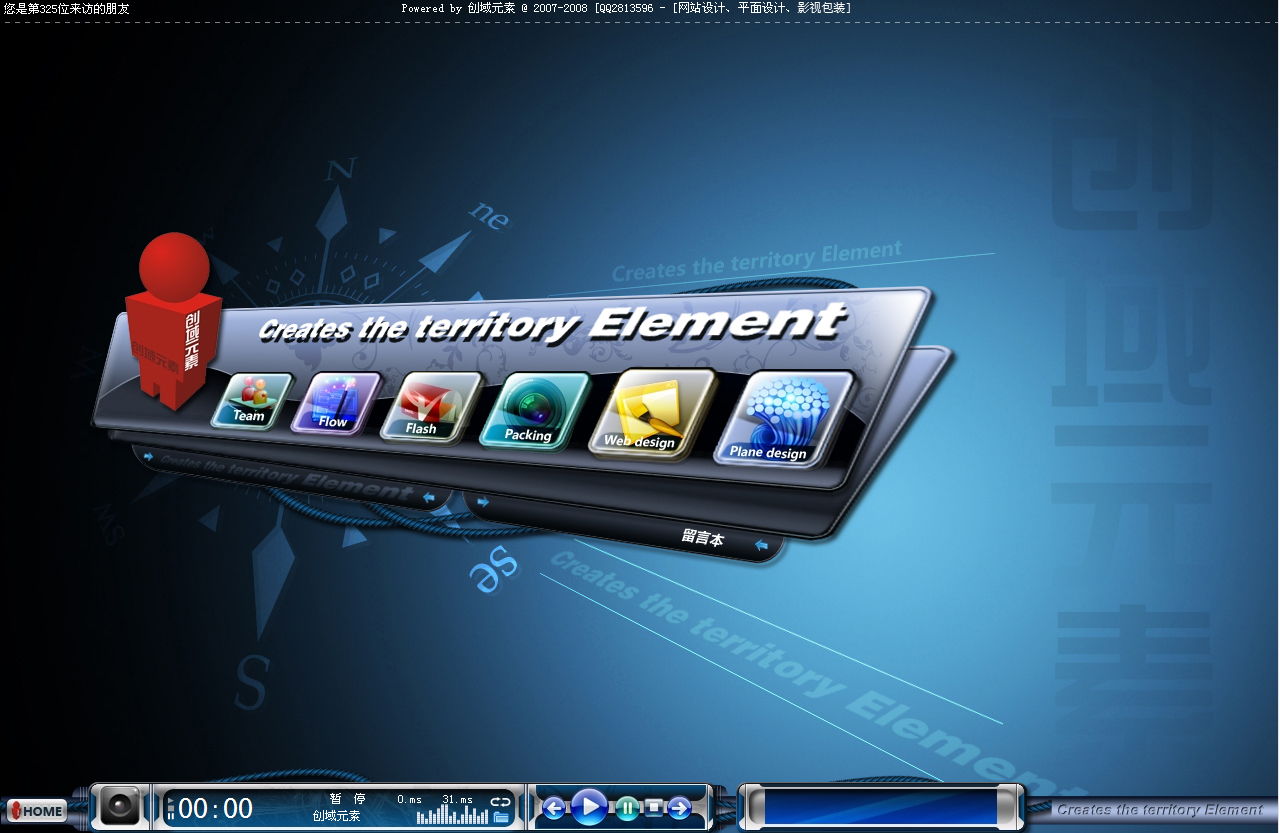The image size is (1280, 833).
Task: Click the arrow right of 留言本
Action: pyautogui.click(x=762, y=546)
